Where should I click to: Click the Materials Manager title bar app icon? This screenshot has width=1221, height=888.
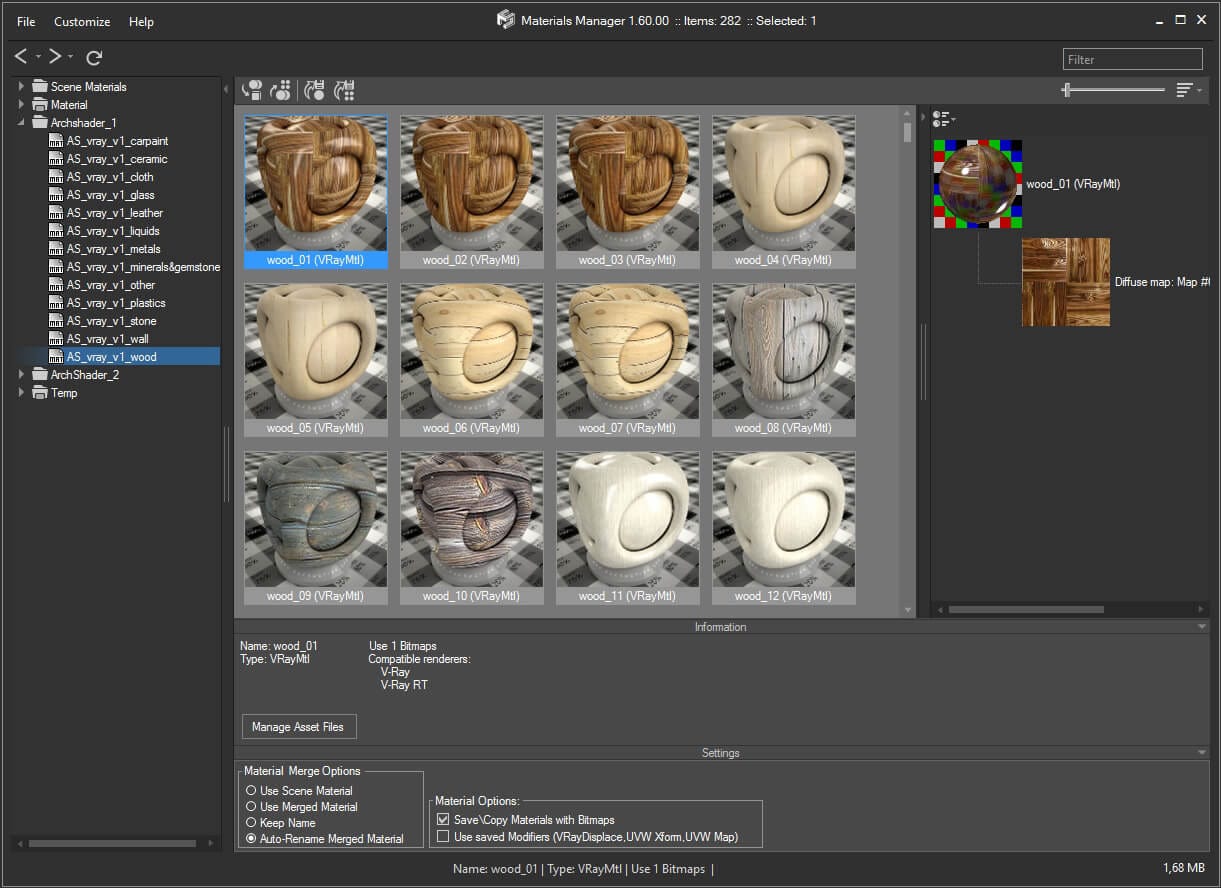(x=506, y=20)
